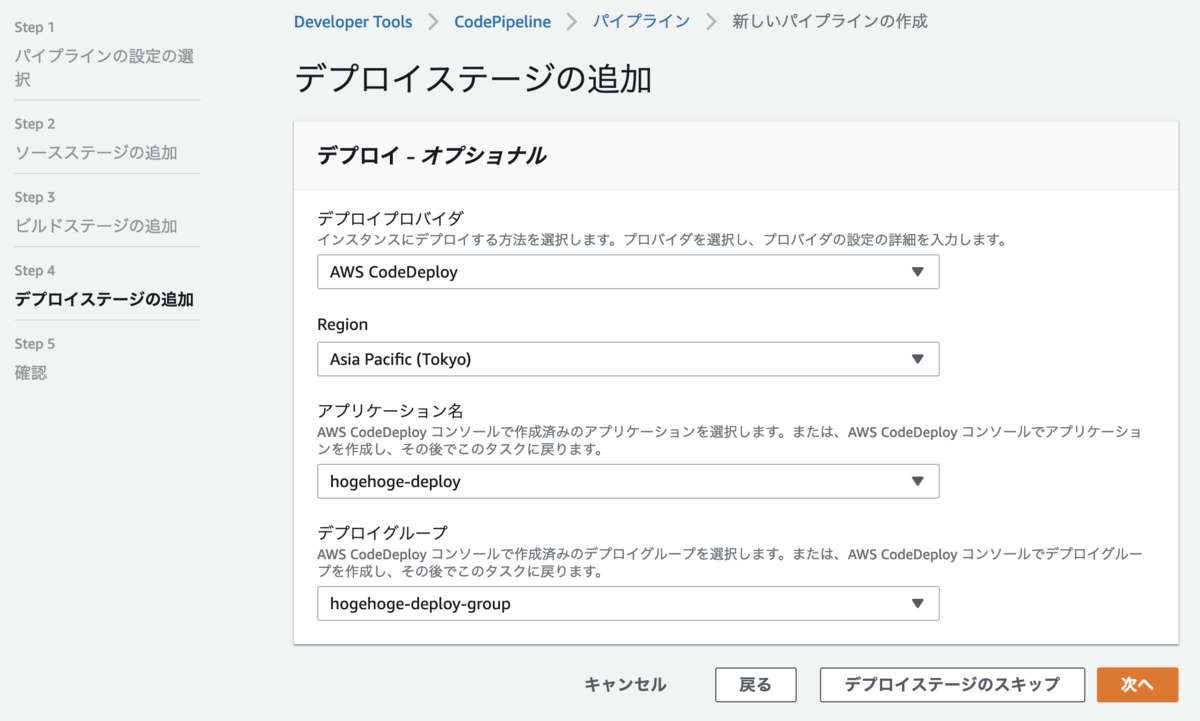Open the Developer Tools breadcrumb link
The image size is (1200, 721).
point(353,21)
